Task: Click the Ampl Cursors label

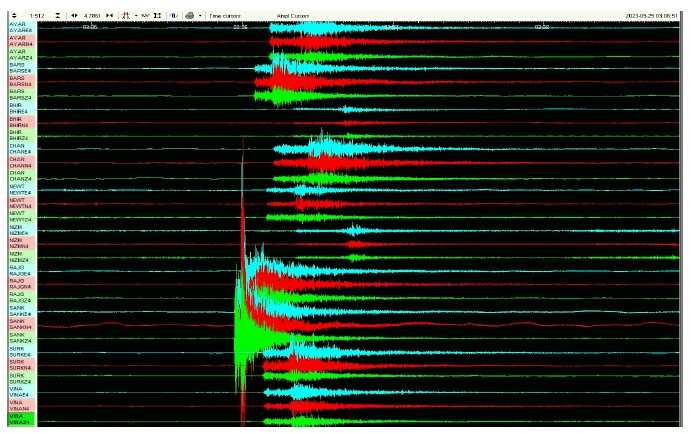Action: click(293, 16)
